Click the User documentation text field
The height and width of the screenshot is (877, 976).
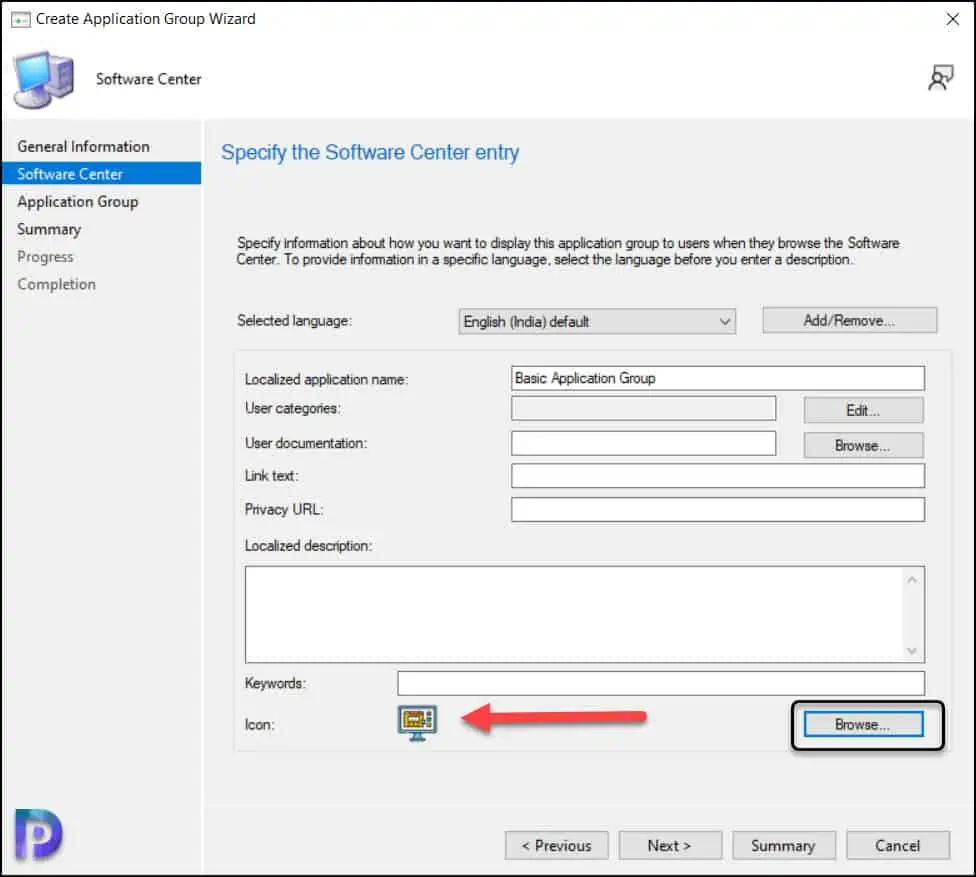coord(644,443)
